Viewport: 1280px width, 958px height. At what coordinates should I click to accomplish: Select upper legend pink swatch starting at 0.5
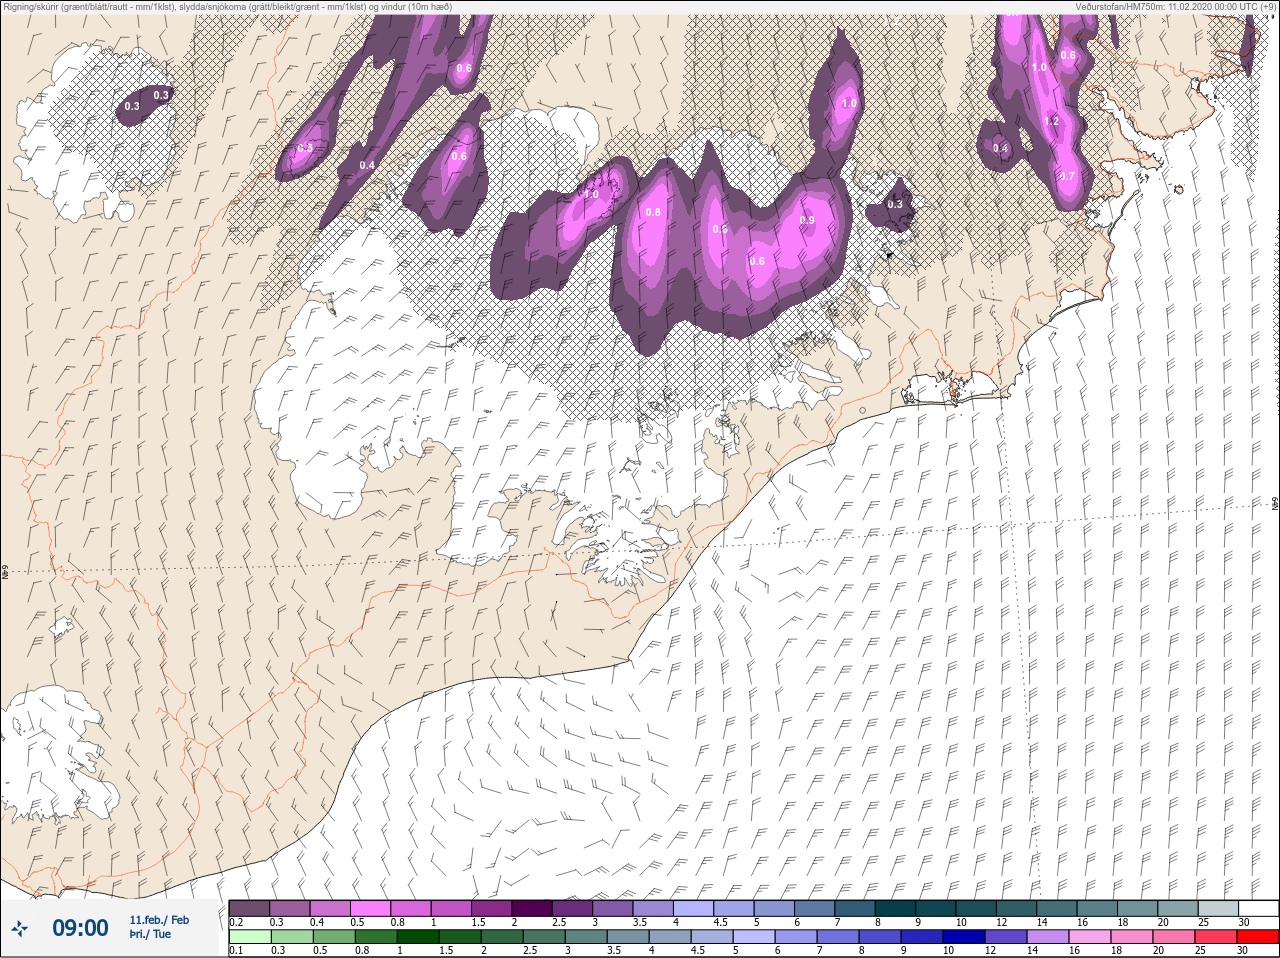tap(370, 908)
